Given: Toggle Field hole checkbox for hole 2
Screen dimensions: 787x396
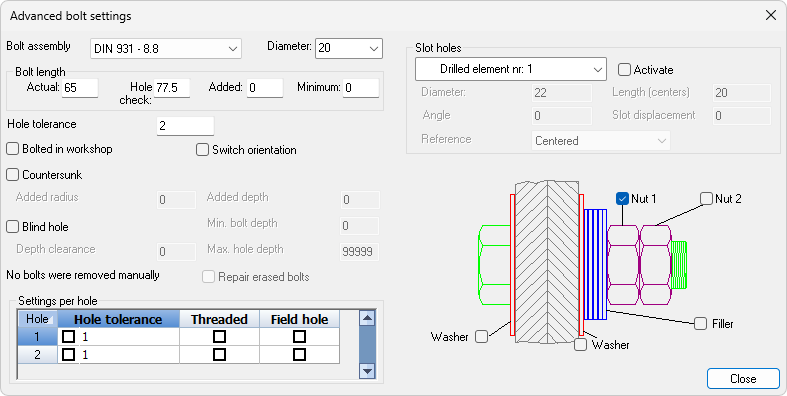Looking at the screenshot, I should [299, 354].
